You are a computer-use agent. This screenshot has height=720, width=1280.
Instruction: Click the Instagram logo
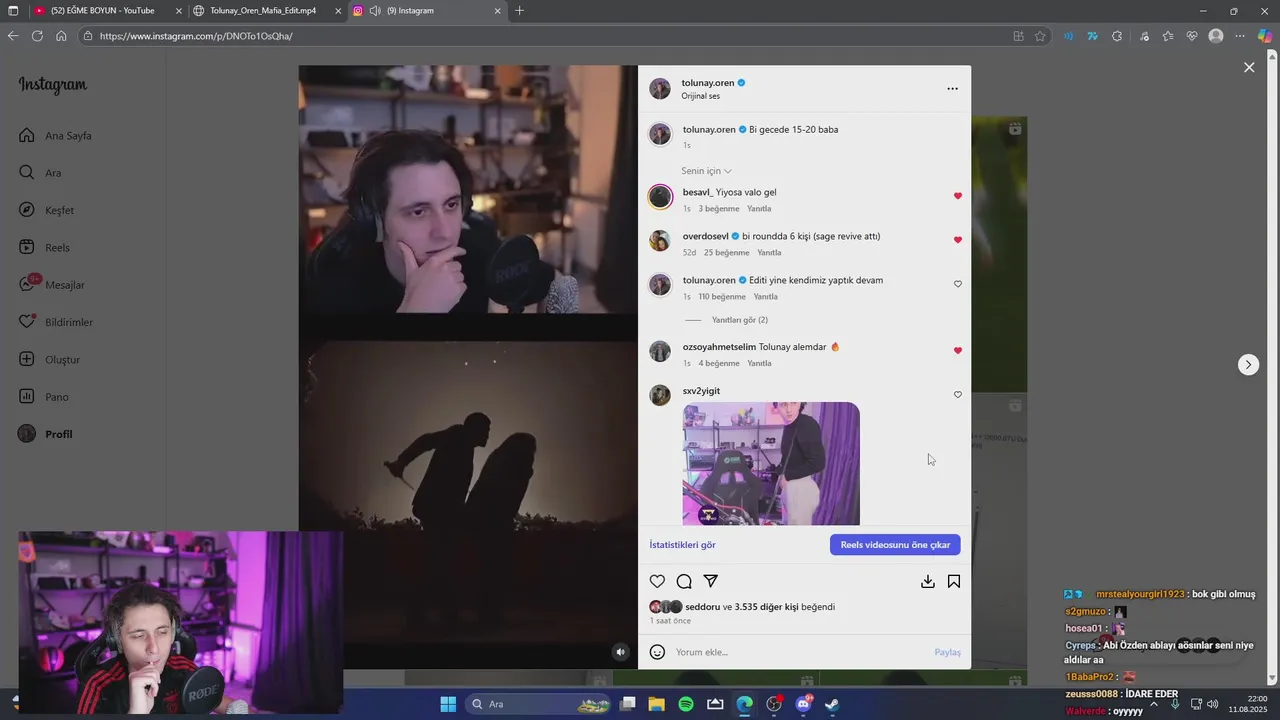[x=53, y=85]
